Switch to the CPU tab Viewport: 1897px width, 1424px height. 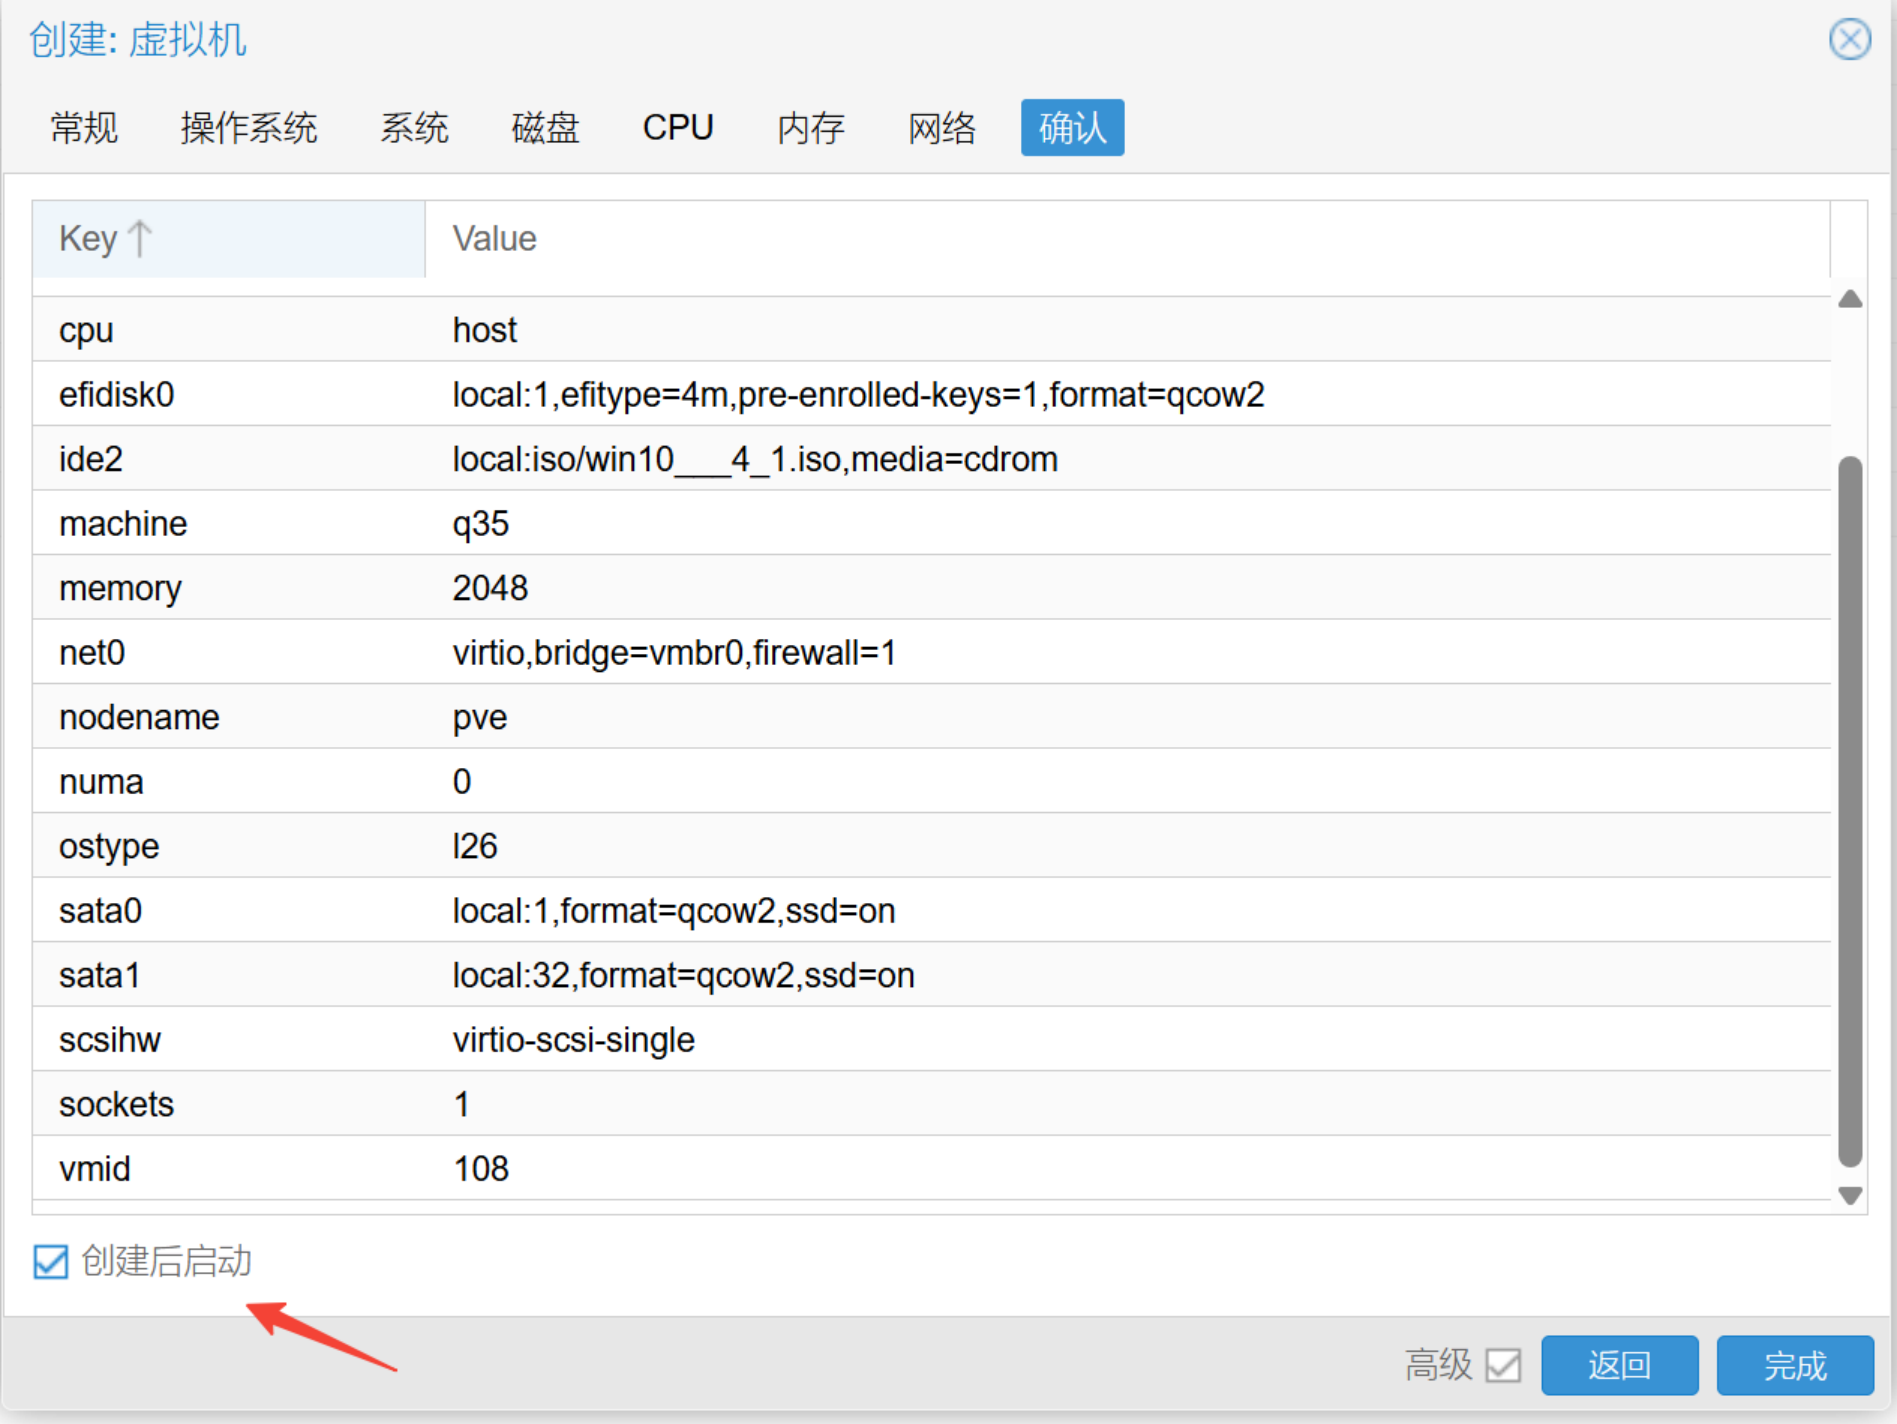click(x=677, y=128)
